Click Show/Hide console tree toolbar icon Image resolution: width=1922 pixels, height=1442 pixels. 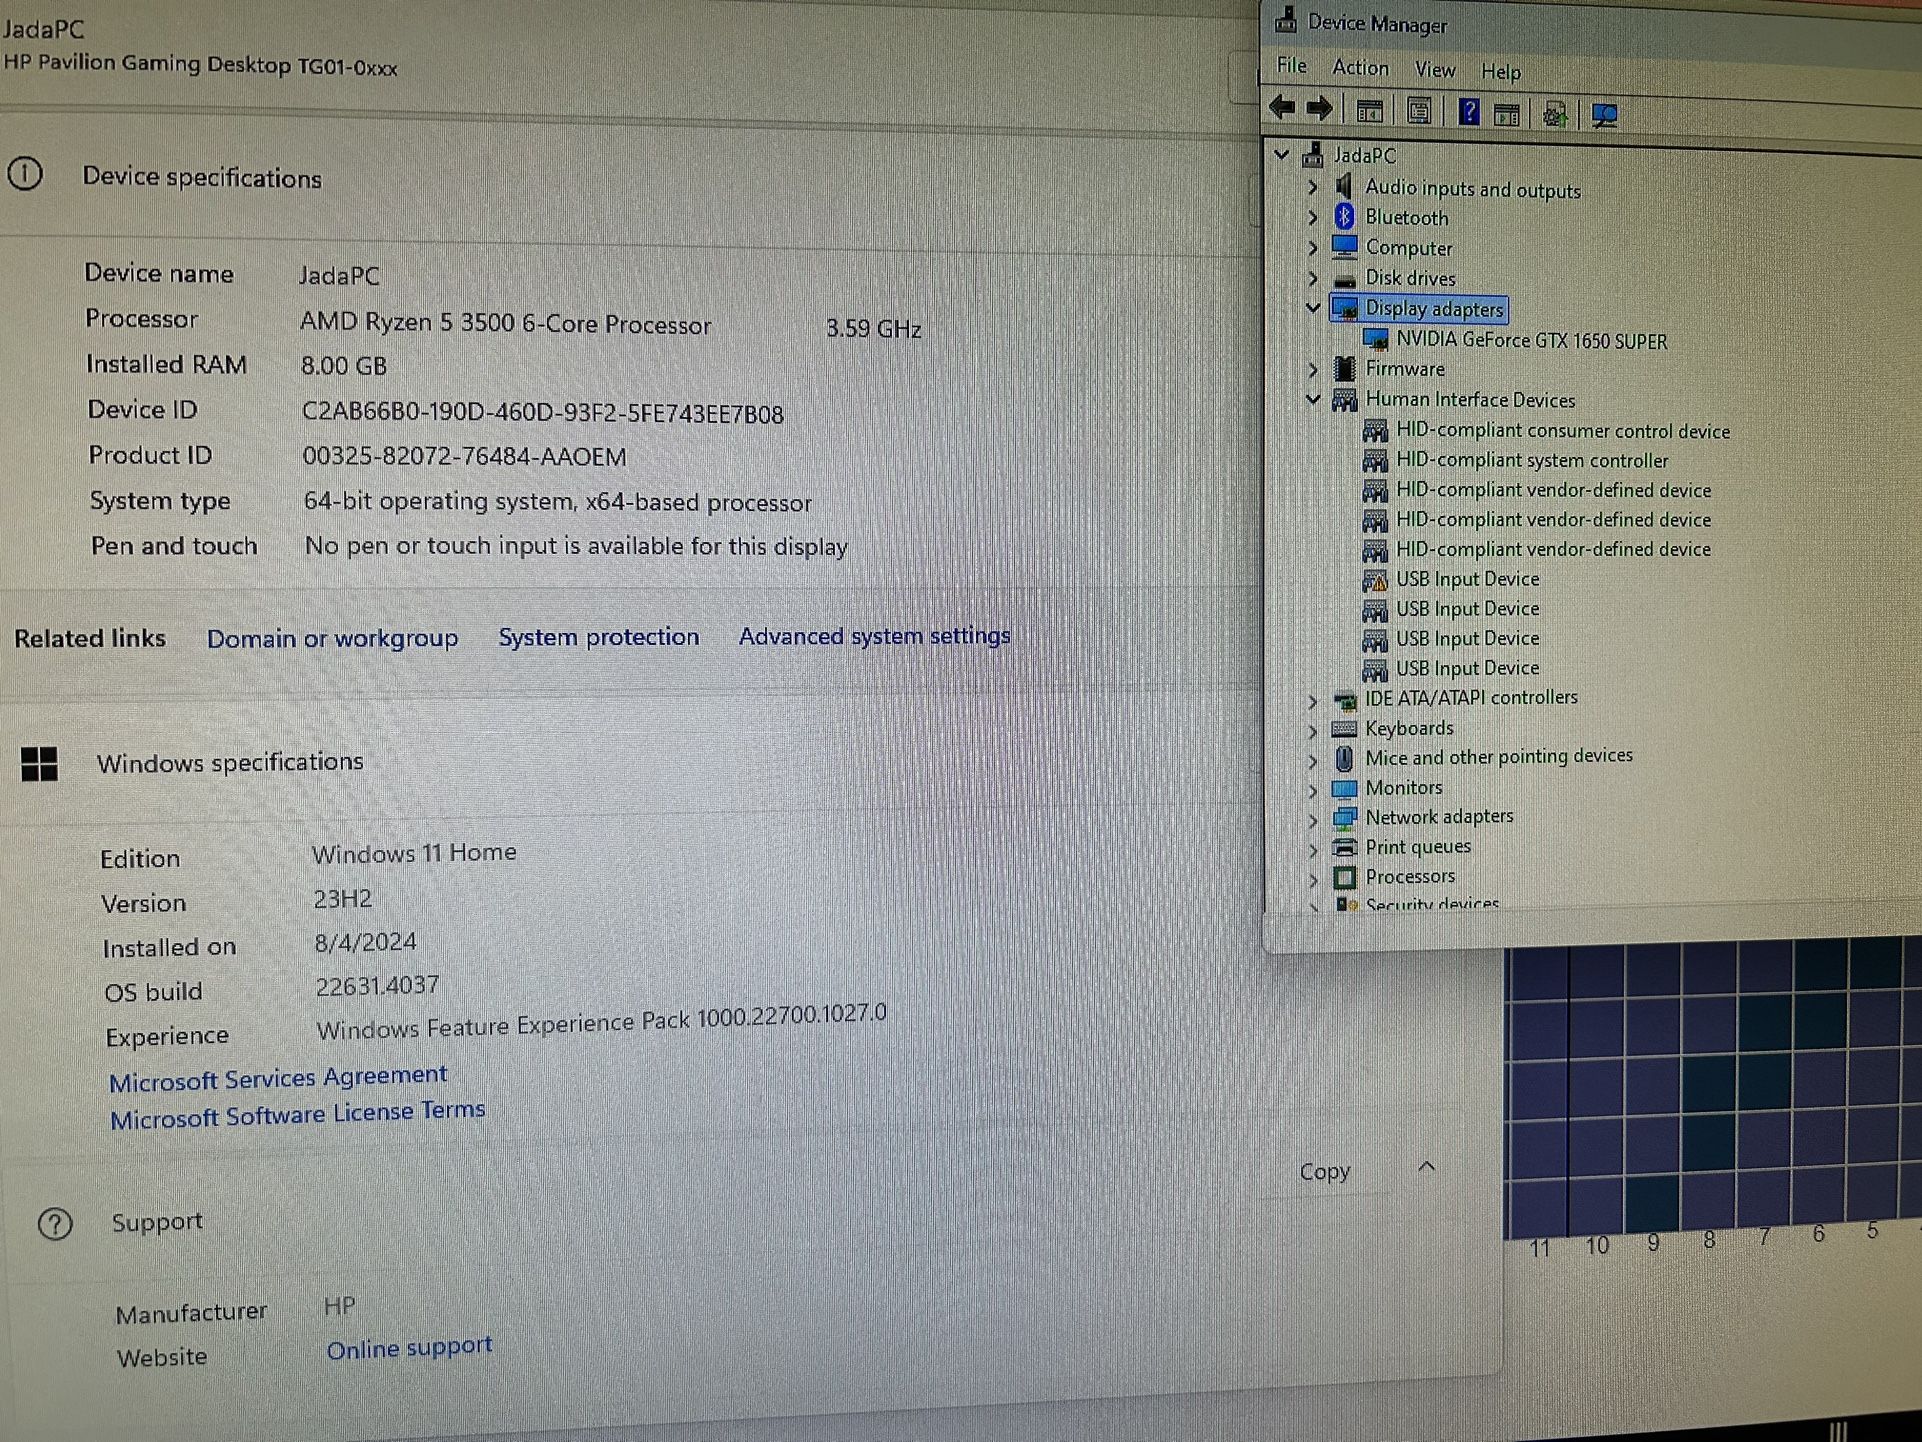(x=1370, y=110)
